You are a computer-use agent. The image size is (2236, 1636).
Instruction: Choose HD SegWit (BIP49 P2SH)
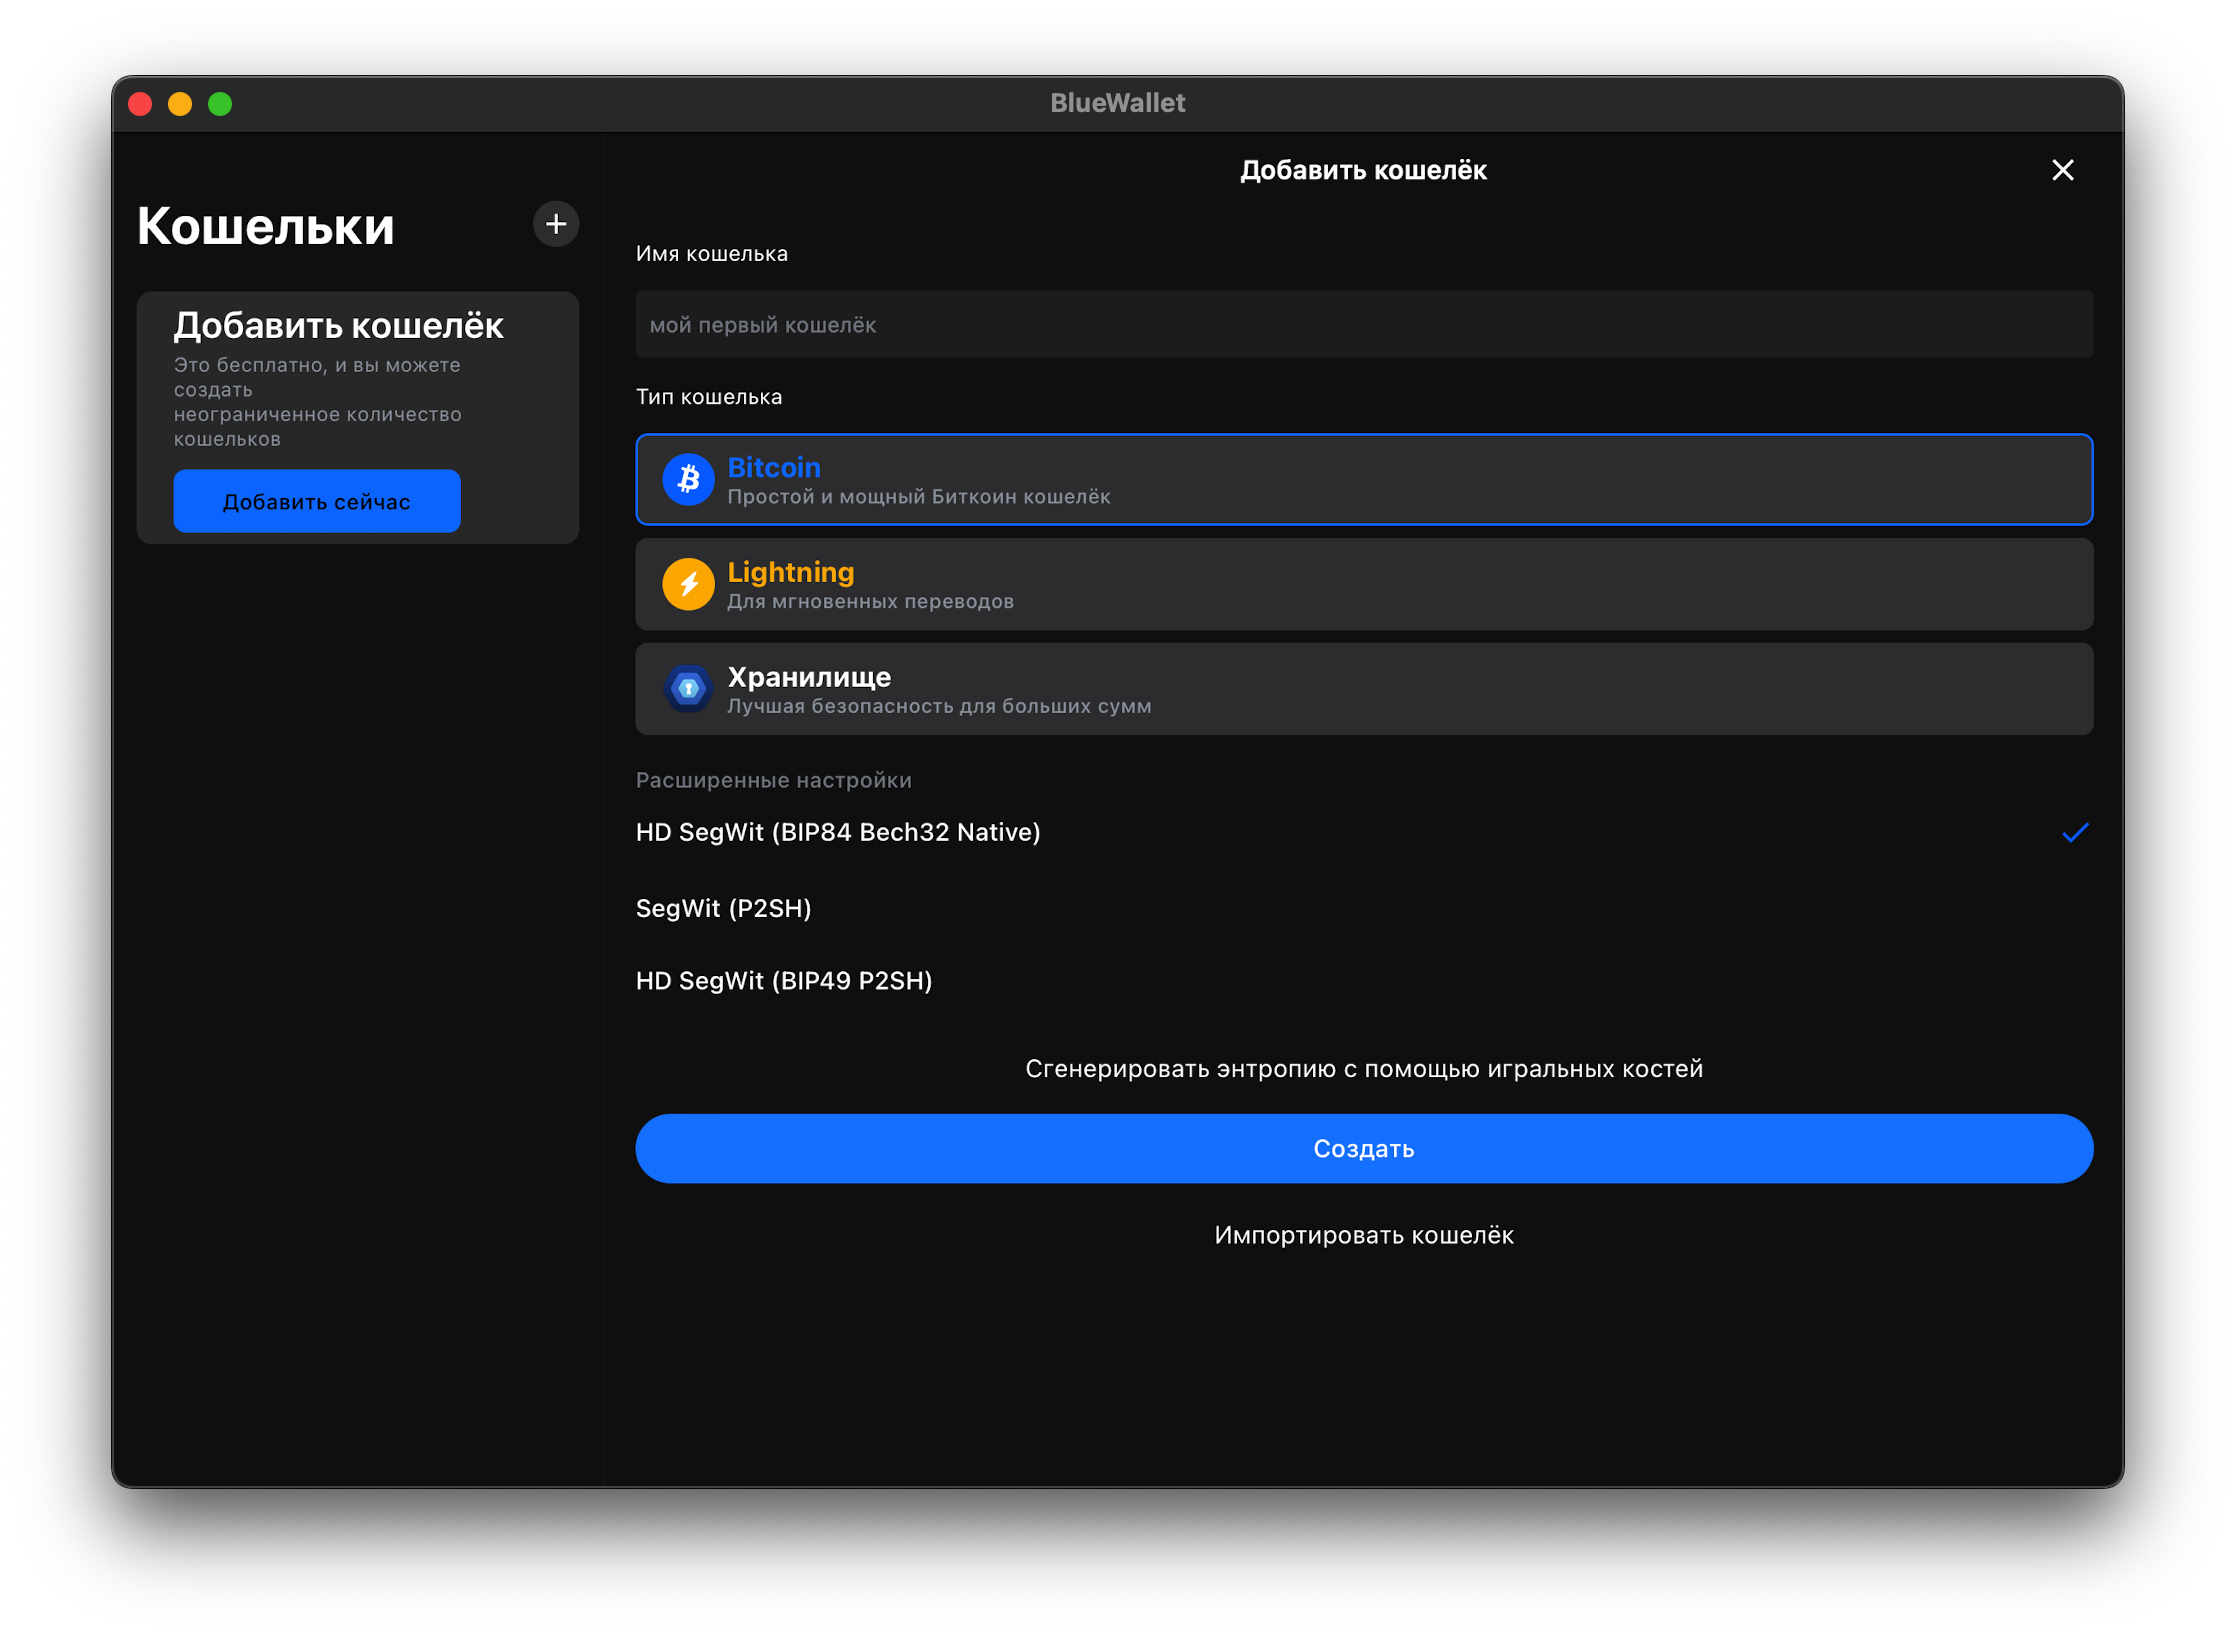pos(784,981)
